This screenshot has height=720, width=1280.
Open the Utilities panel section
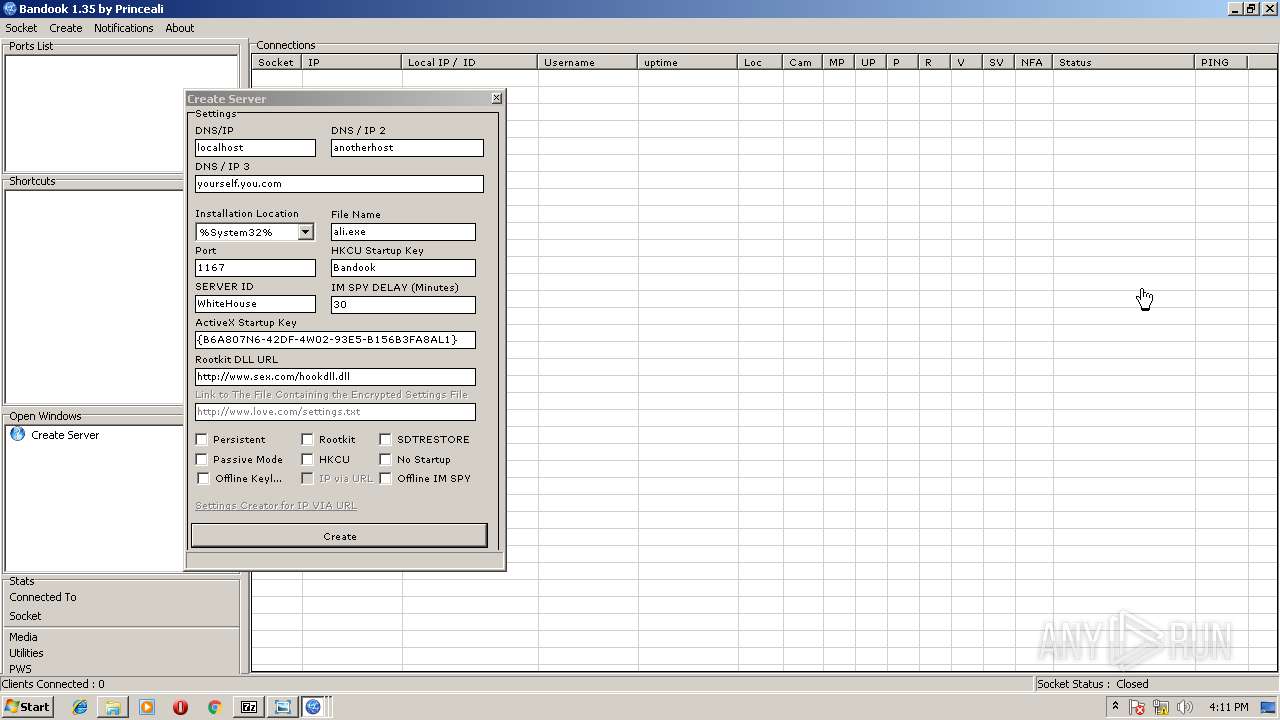[x=26, y=653]
